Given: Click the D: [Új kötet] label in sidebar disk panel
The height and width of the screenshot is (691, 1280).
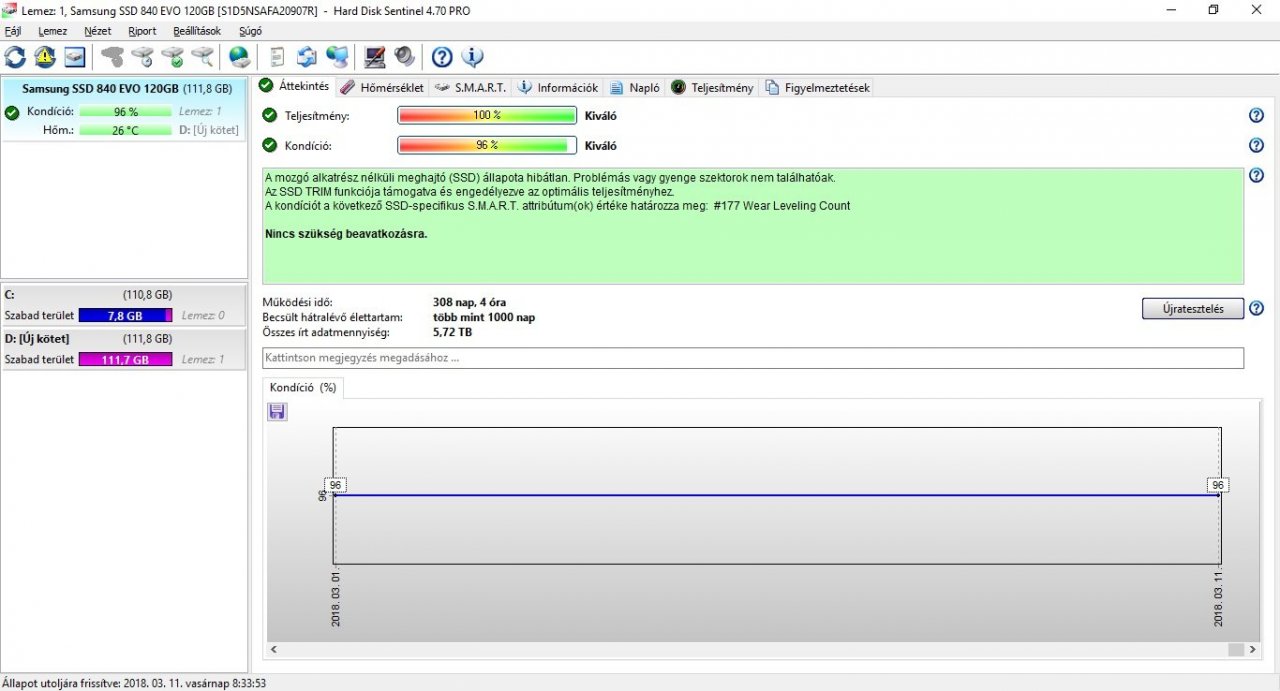Looking at the screenshot, I should pyautogui.click(x=208, y=130).
